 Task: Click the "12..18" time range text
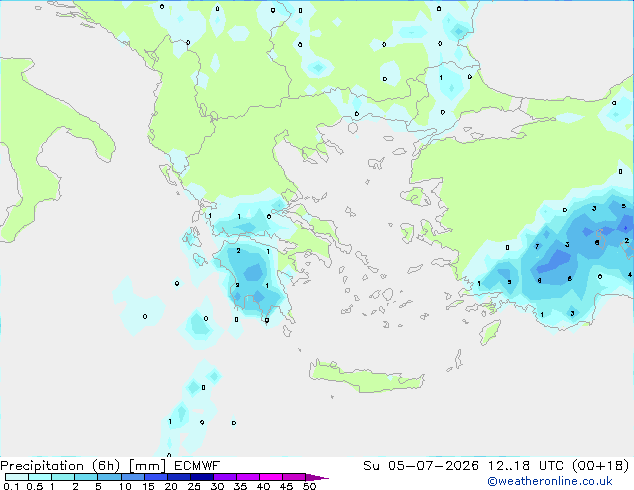click(x=509, y=466)
